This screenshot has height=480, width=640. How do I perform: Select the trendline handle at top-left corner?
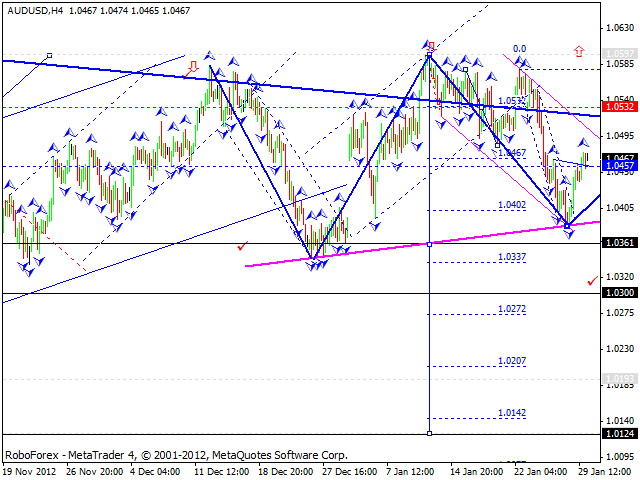[x=49, y=56]
